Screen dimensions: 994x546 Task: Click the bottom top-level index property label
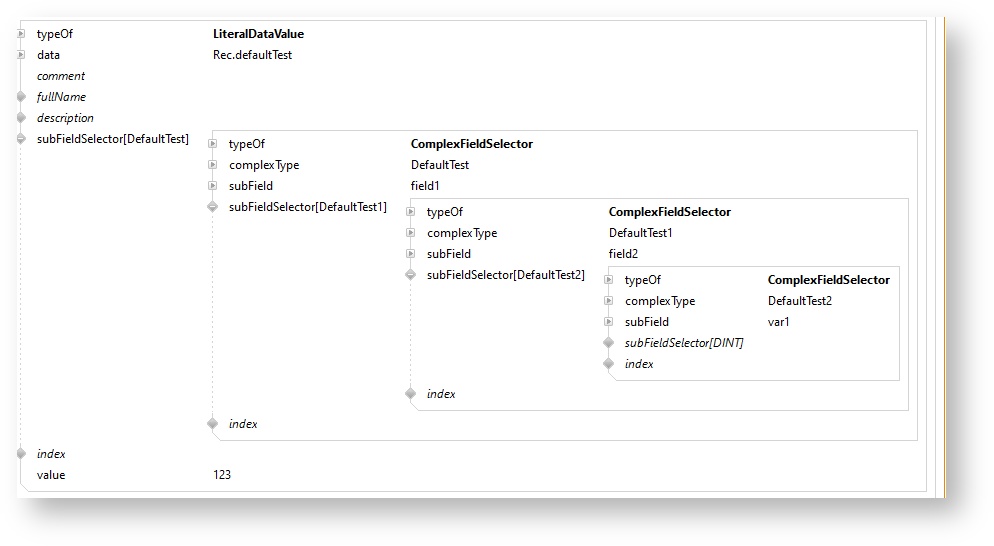pyautogui.click(x=51, y=454)
